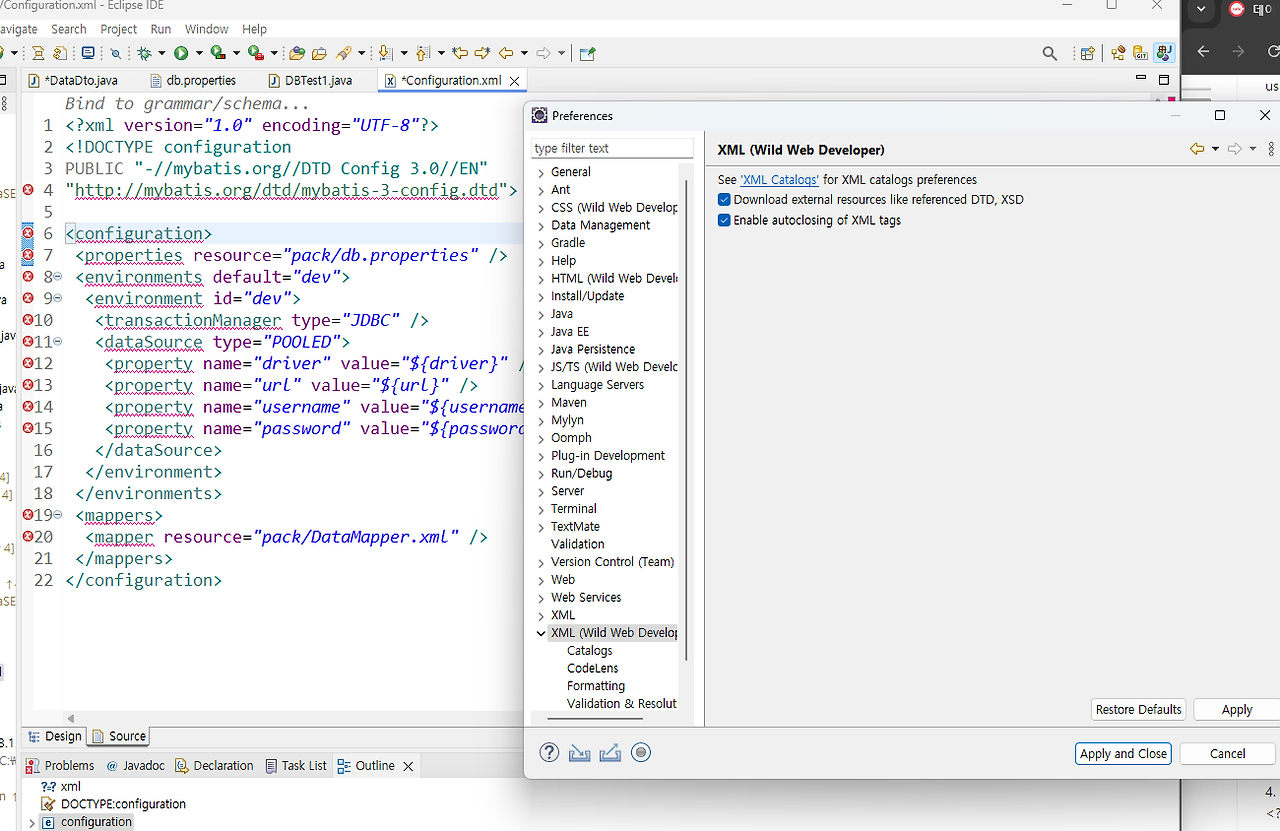Click the type filter text field
The height and width of the screenshot is (831, 1280).
click(x=612, y=148)
